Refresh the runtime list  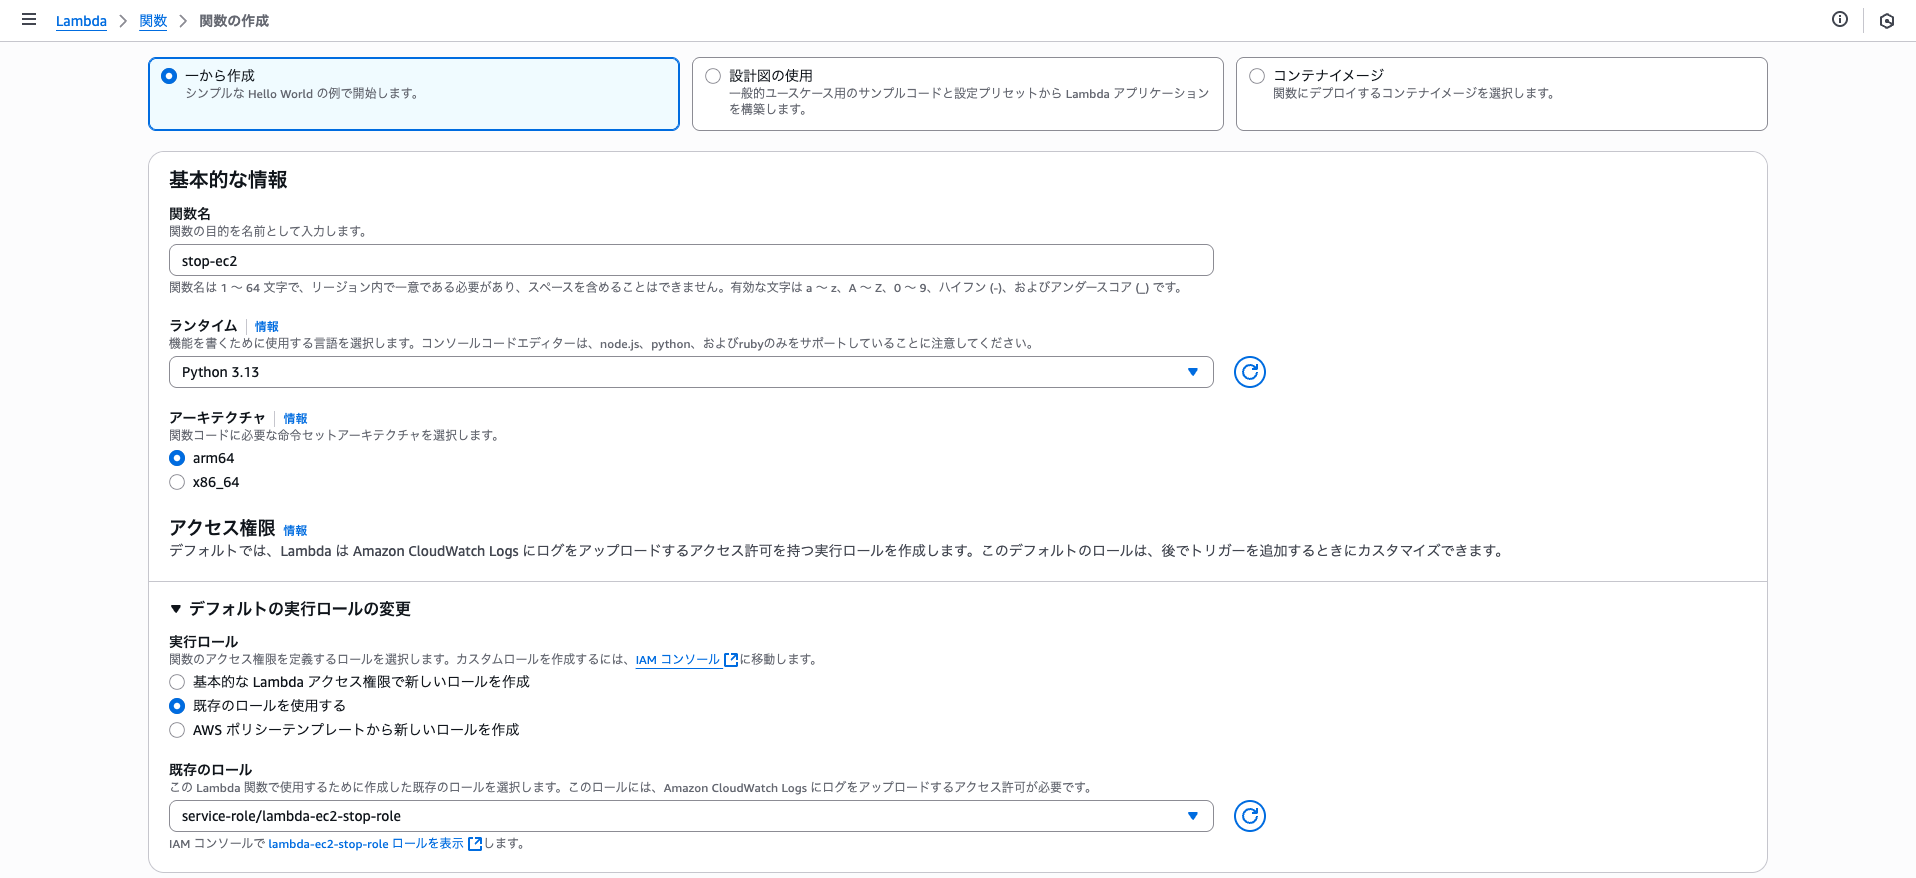[1250, 372]
